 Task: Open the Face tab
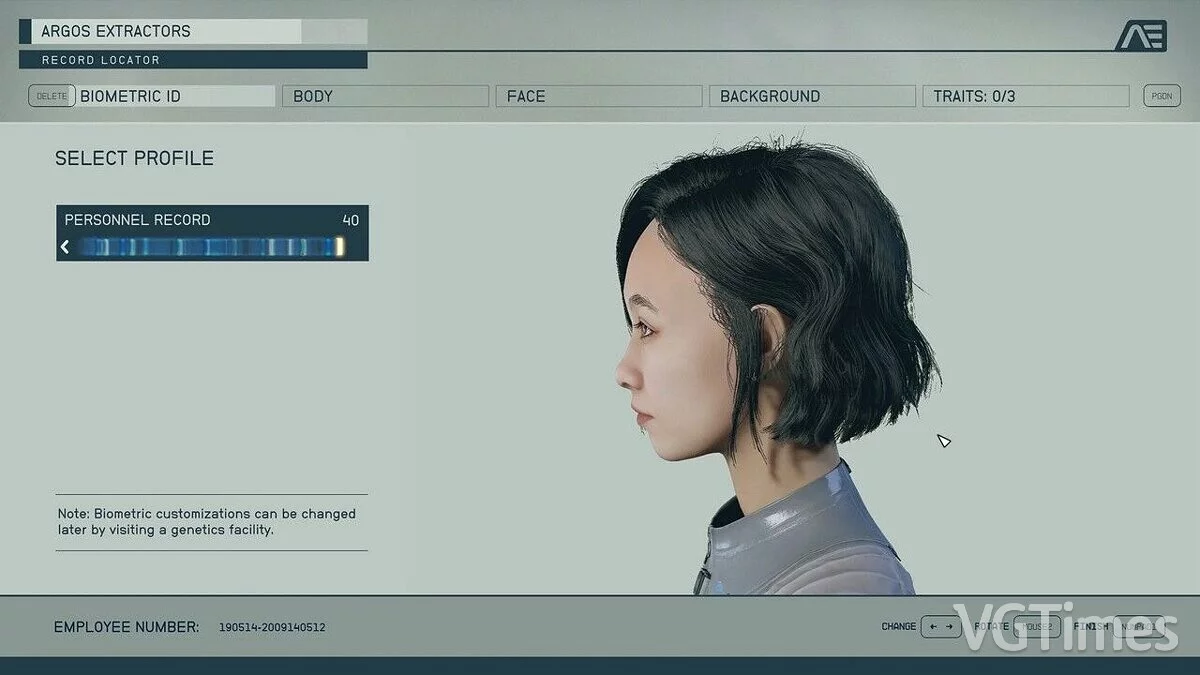(598, 96)
